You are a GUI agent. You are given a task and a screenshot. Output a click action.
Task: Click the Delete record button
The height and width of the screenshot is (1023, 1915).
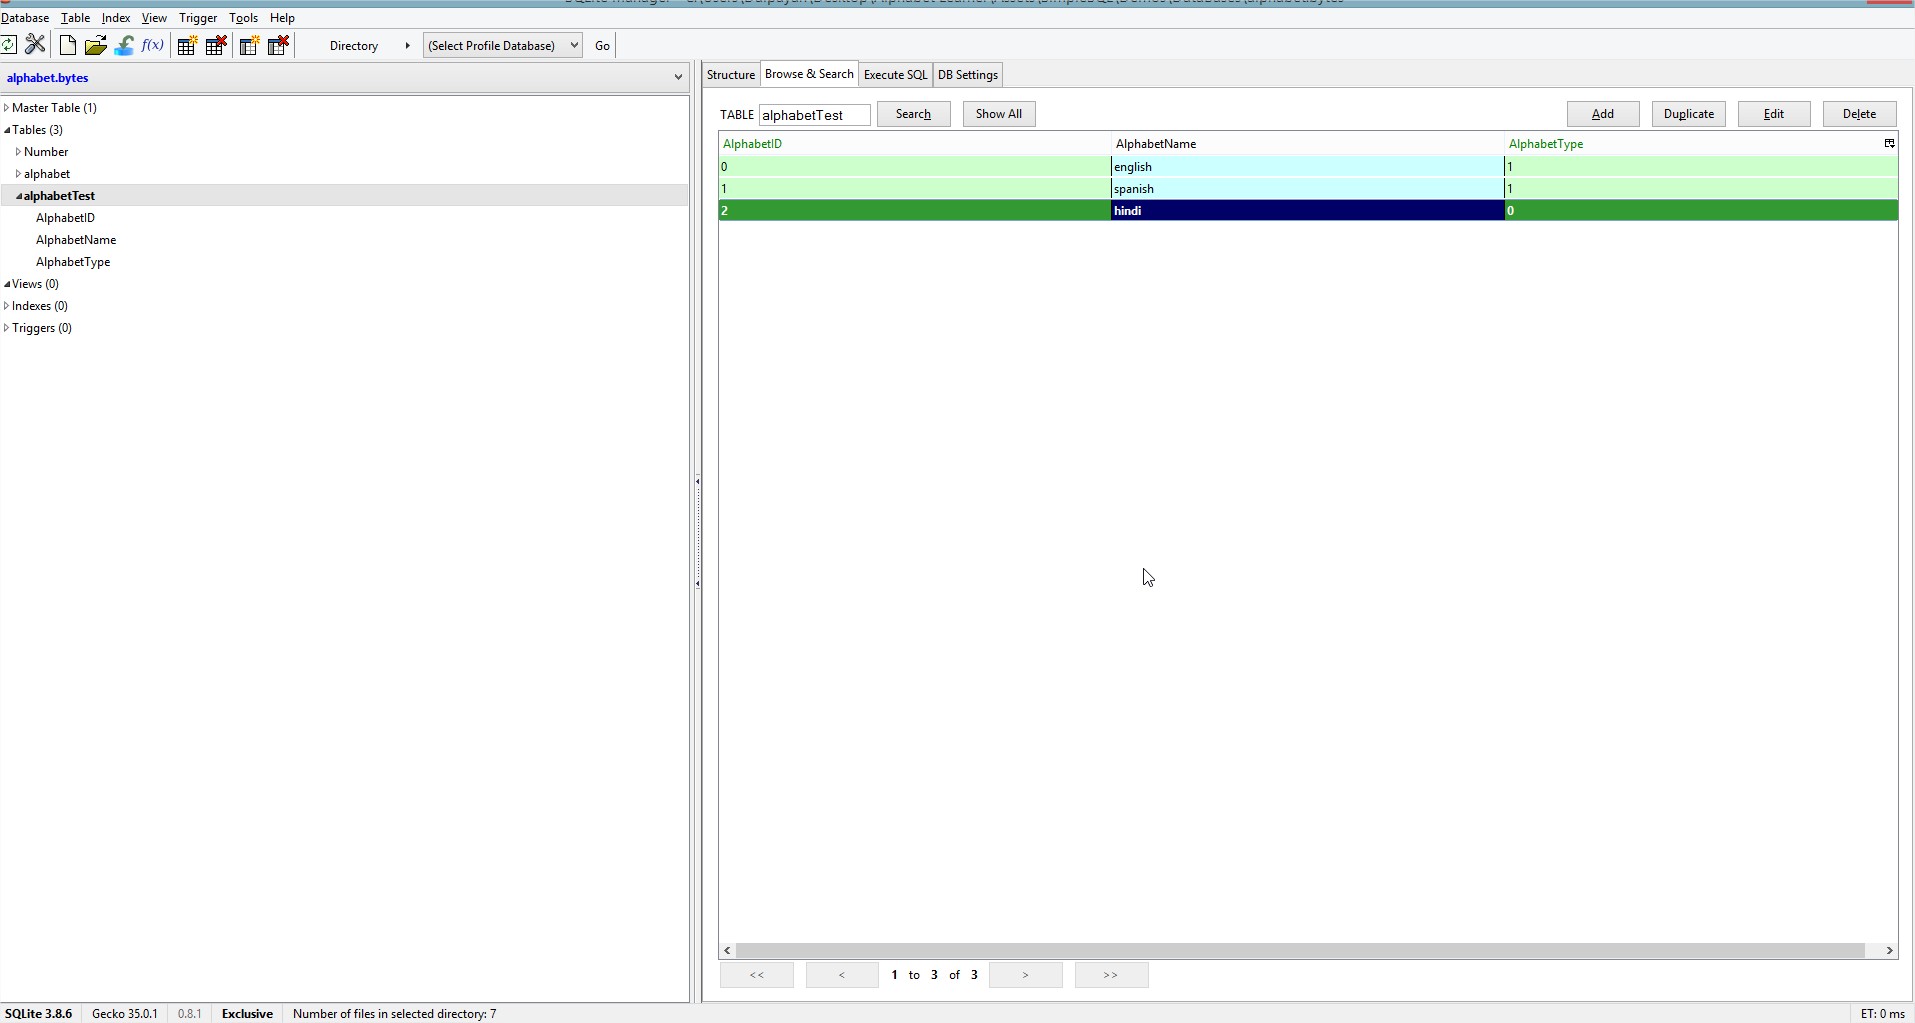click(1859, 114)
